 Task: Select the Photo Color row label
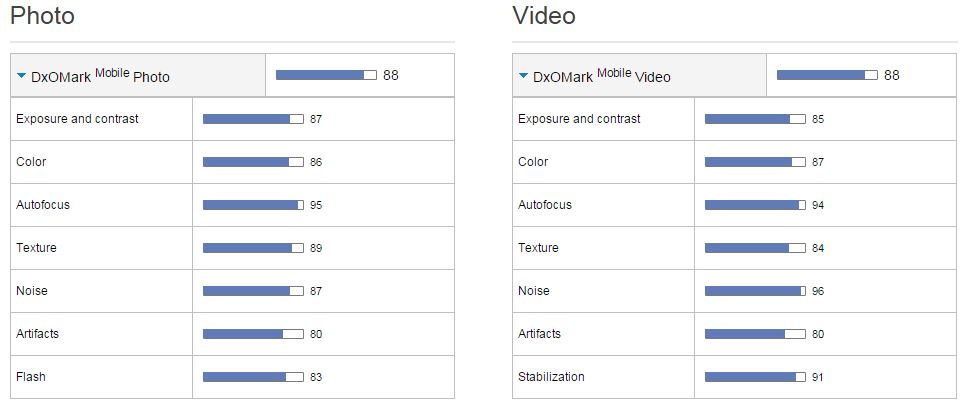pyautogui.click(x=31, y=162)
